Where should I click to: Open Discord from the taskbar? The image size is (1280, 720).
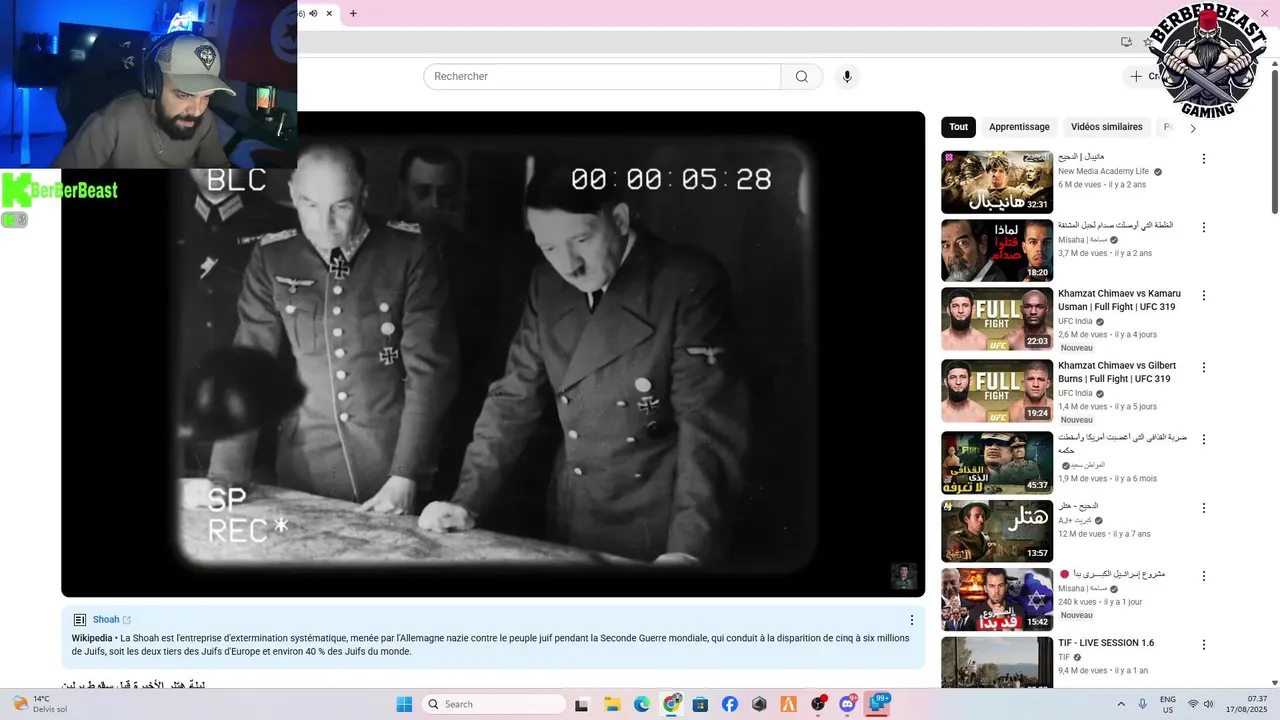[848, 704]
